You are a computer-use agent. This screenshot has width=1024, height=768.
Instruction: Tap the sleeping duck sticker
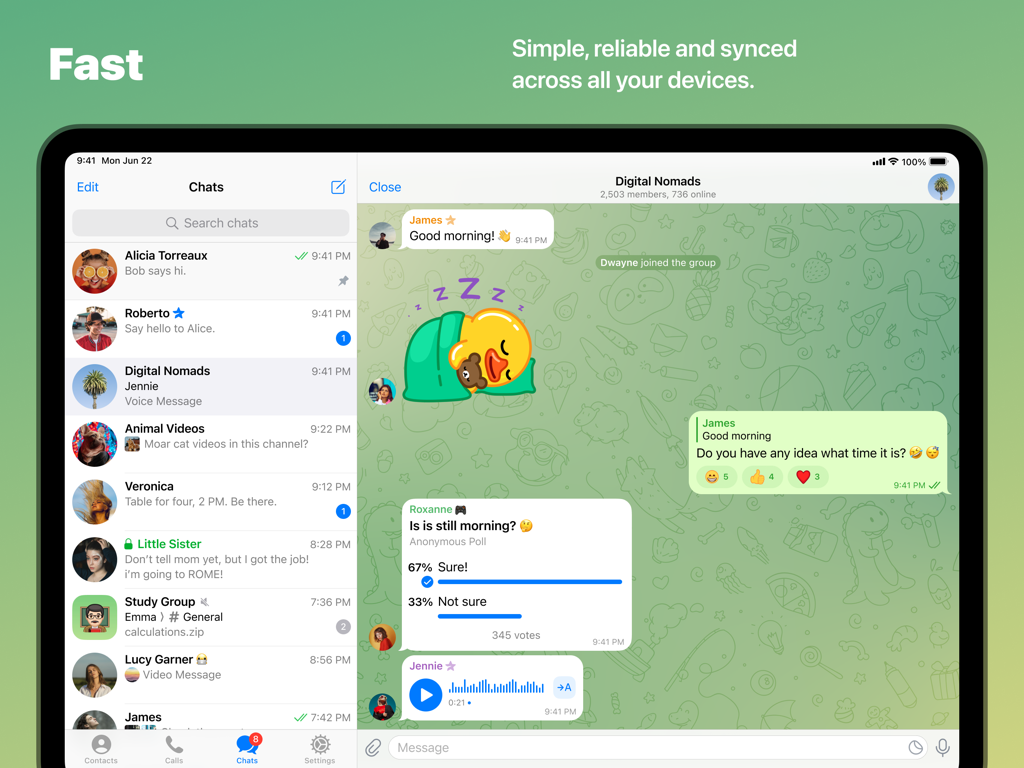click(x=470, y=340)
